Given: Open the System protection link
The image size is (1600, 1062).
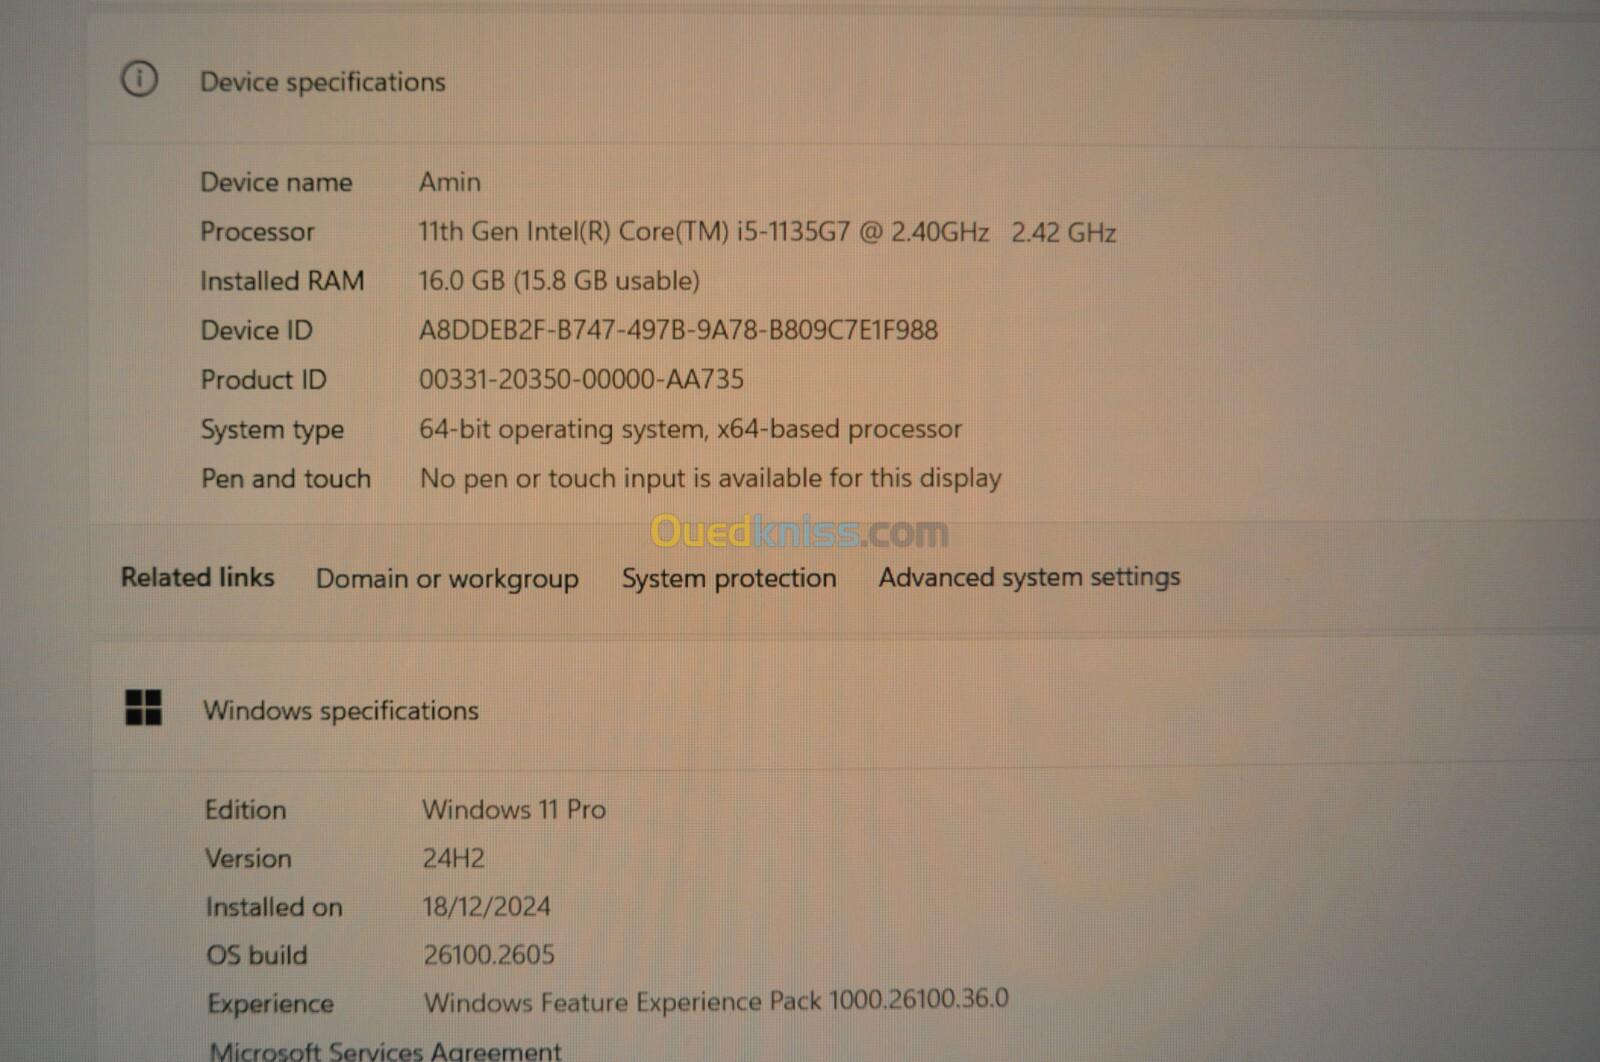Looking at the screenshot, I should pyautogui.click(x=728, y=578).
